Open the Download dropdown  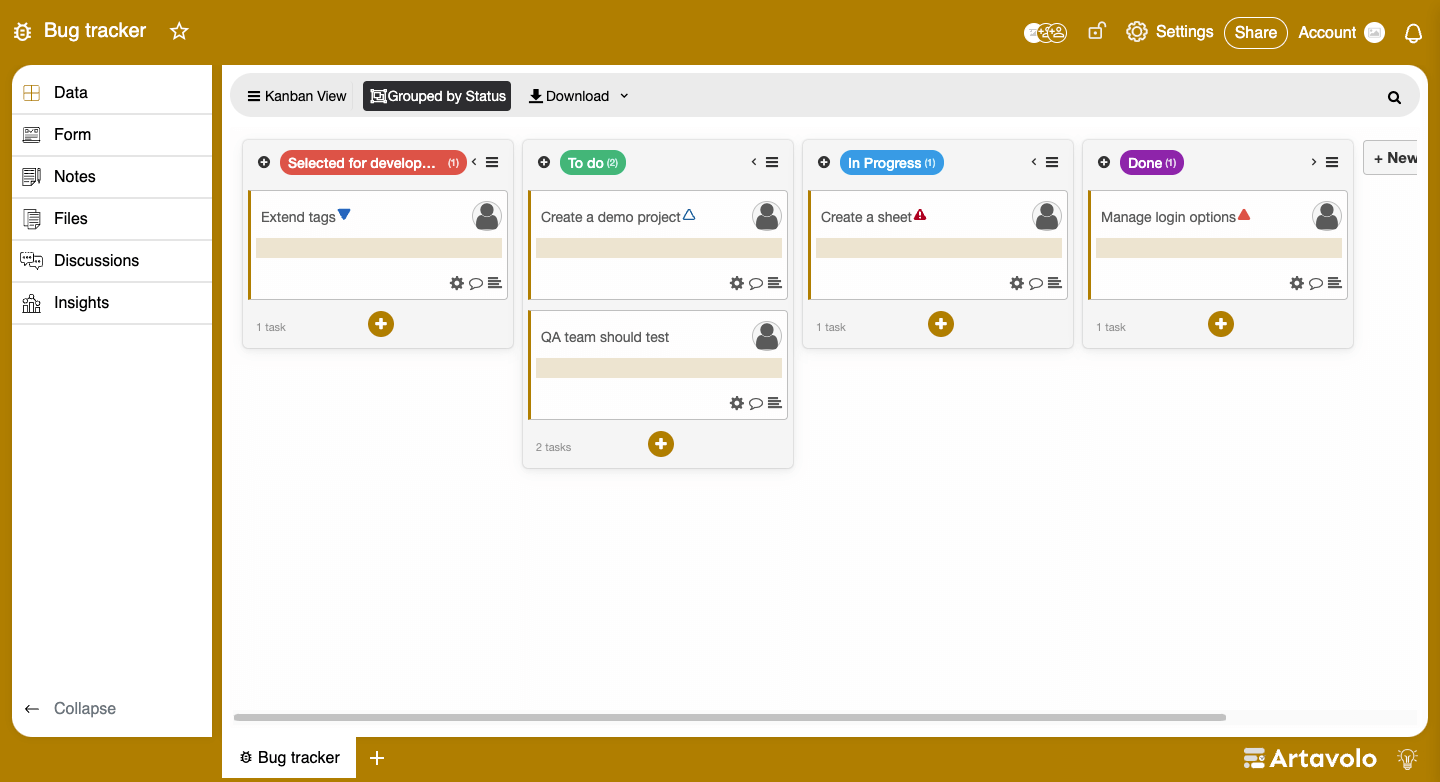tap(578, 96)
